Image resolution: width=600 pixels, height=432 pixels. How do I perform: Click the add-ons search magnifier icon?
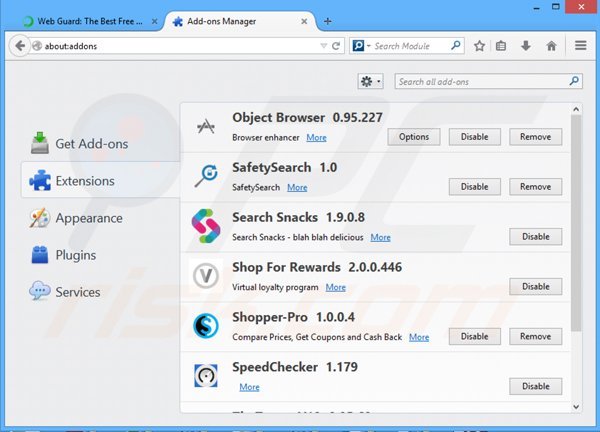coord(574,81)
